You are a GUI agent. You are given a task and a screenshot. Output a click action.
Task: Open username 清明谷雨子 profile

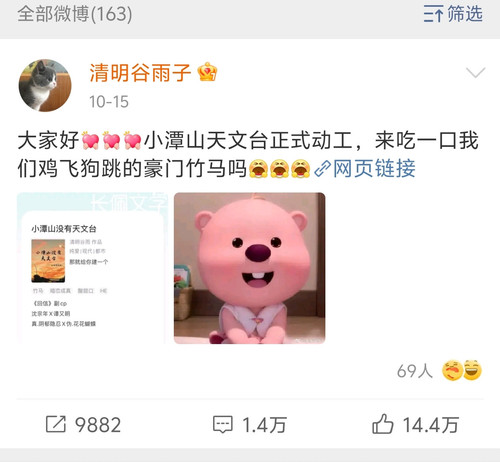(140, 73)
